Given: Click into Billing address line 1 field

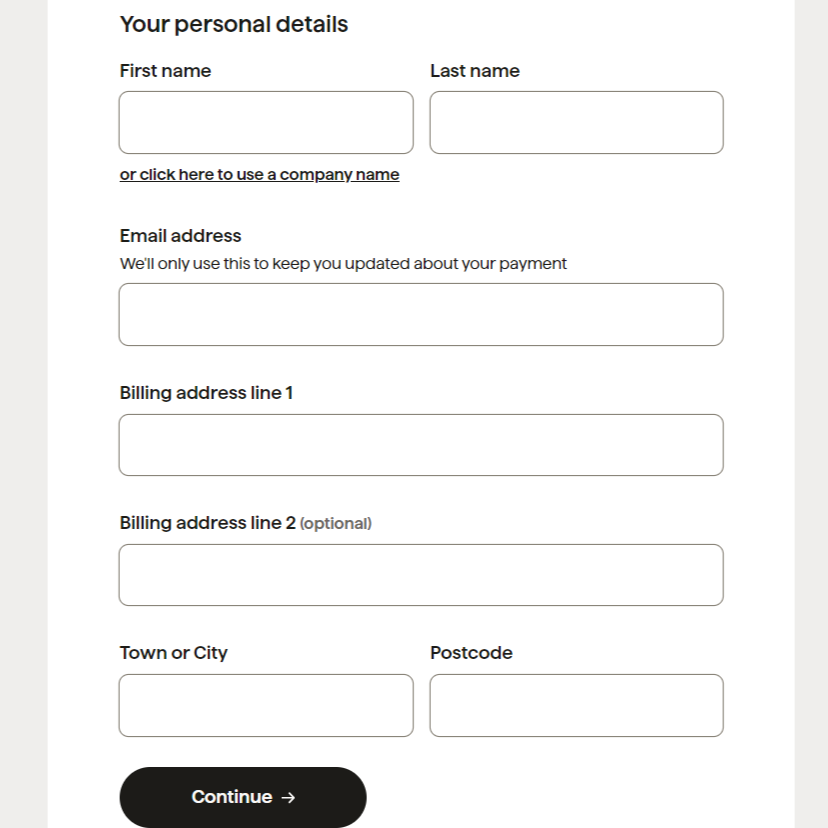Looking at the screenshot, I should 421,445.
